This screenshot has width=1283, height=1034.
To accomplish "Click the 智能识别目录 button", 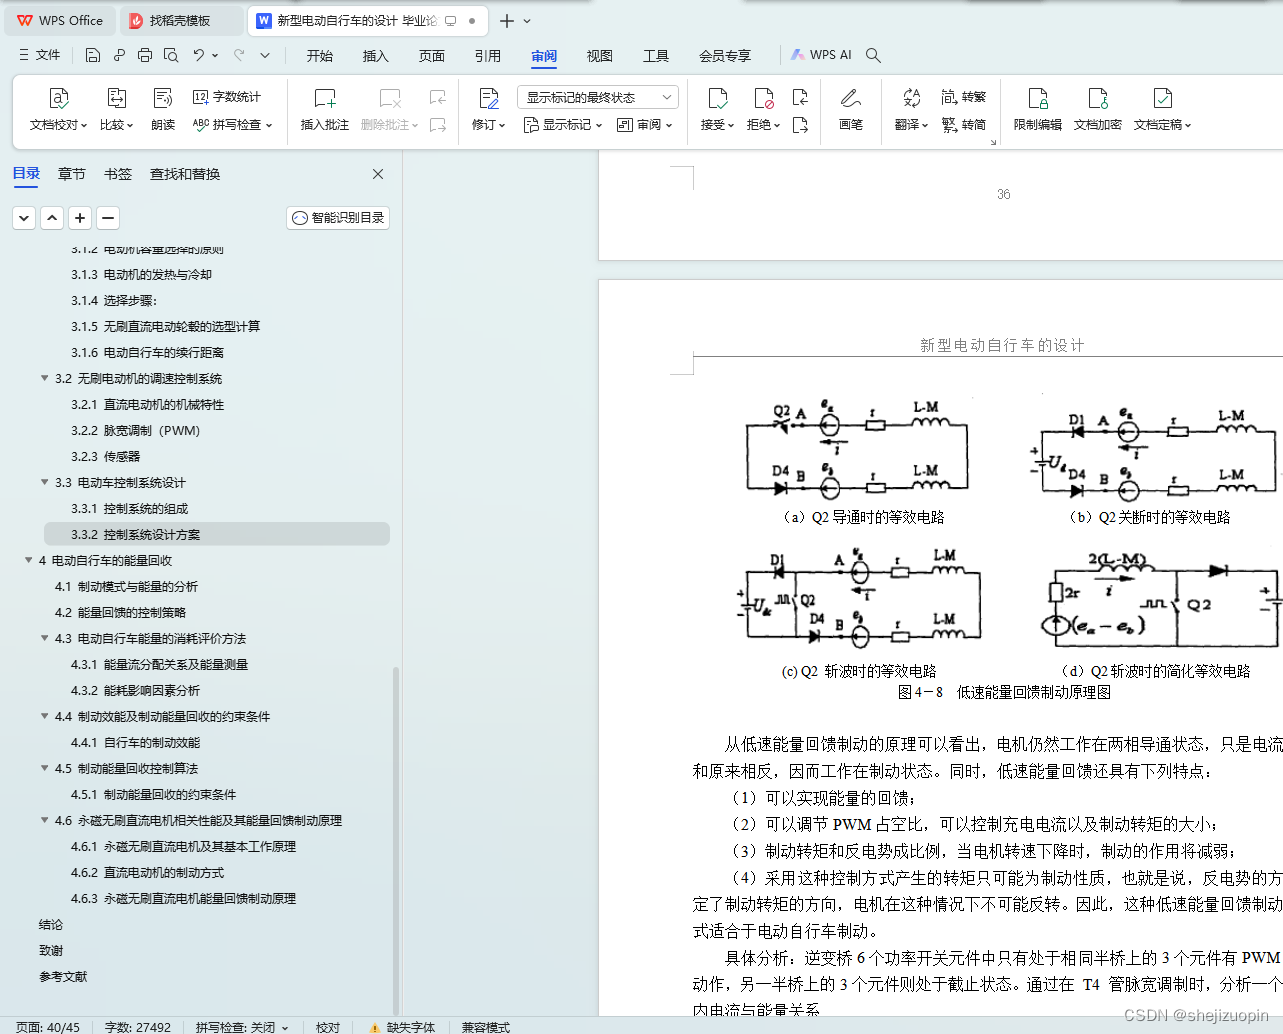I will point(338,217).
